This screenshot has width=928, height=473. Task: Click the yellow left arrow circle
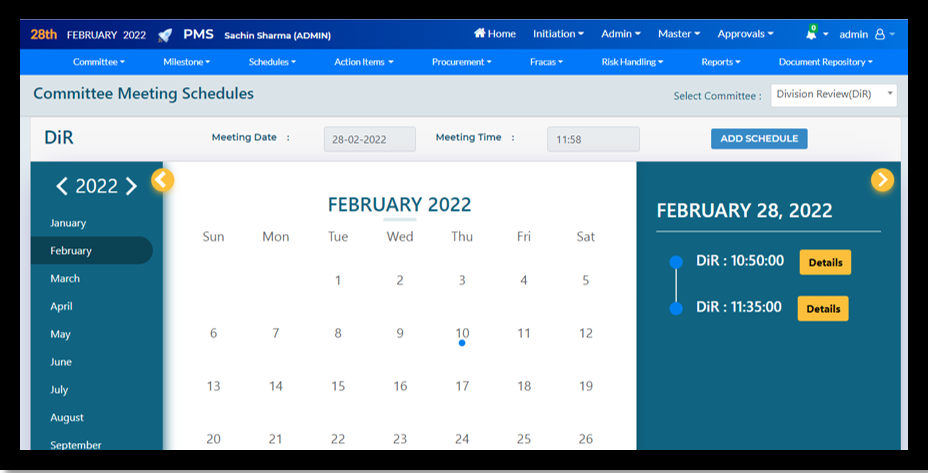[x=162, y=180]
